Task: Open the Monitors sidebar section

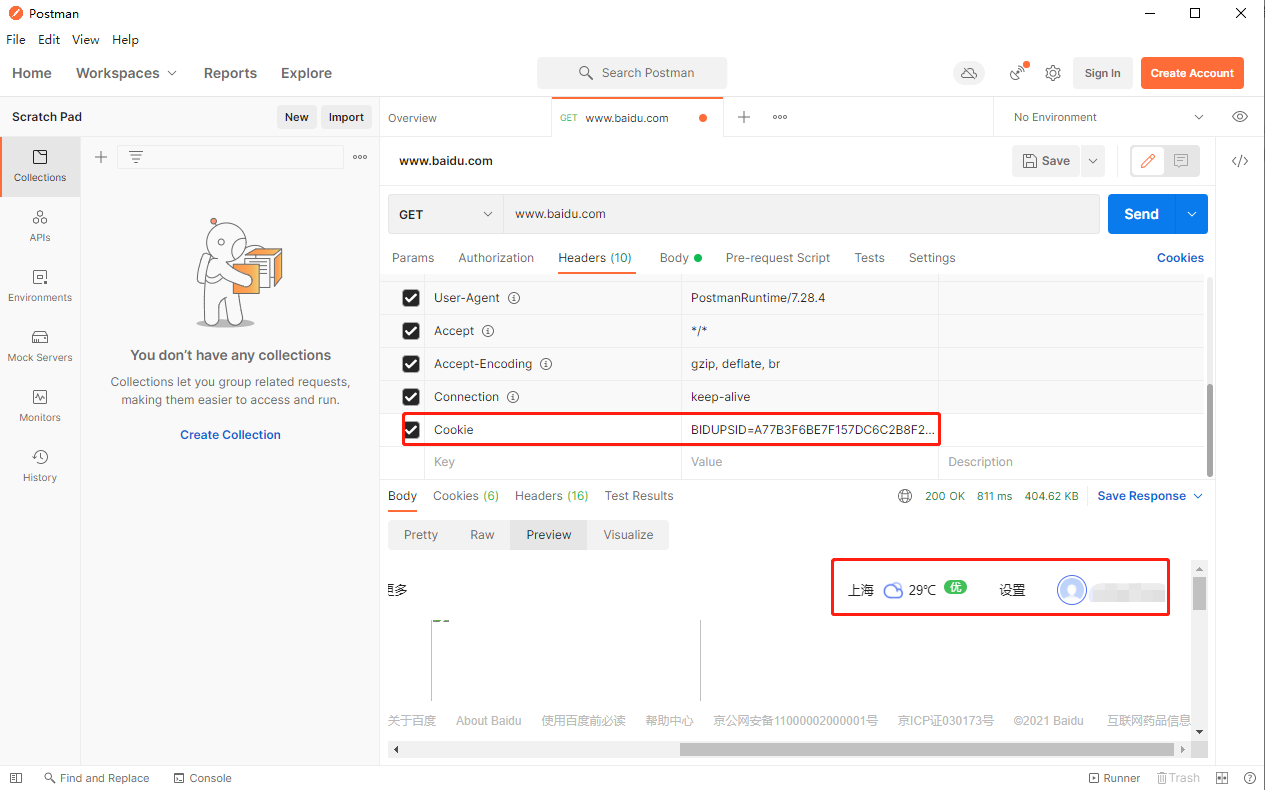Action: pos(40,406)
